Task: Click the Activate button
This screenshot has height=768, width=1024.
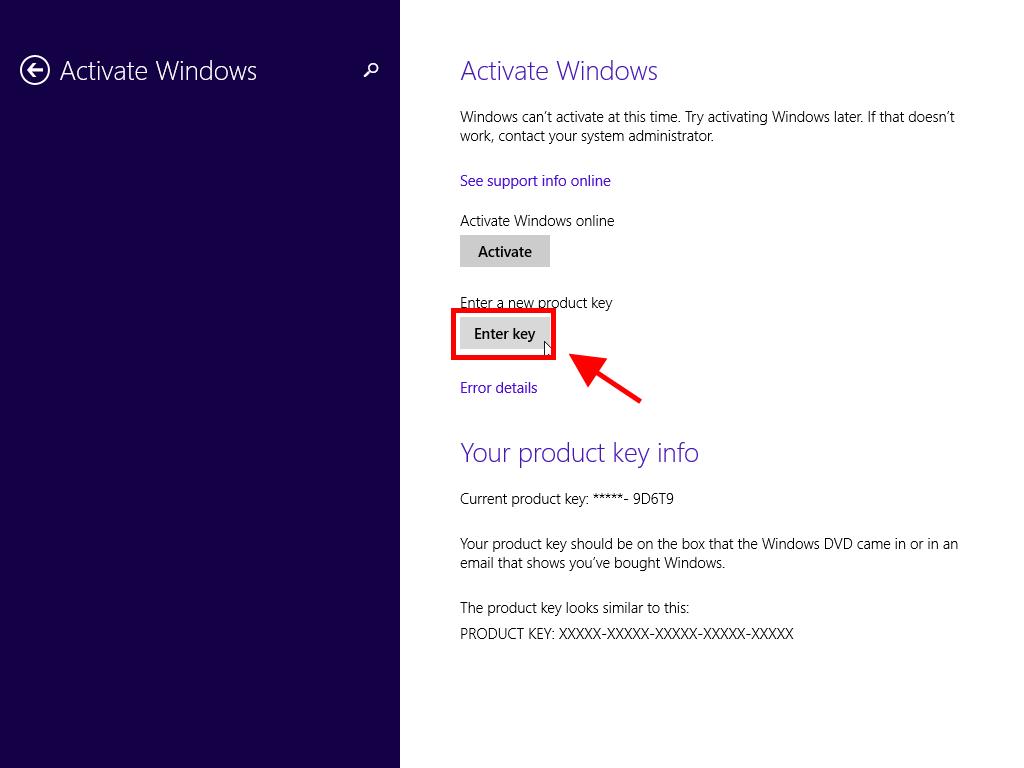Action: point(504,251)
